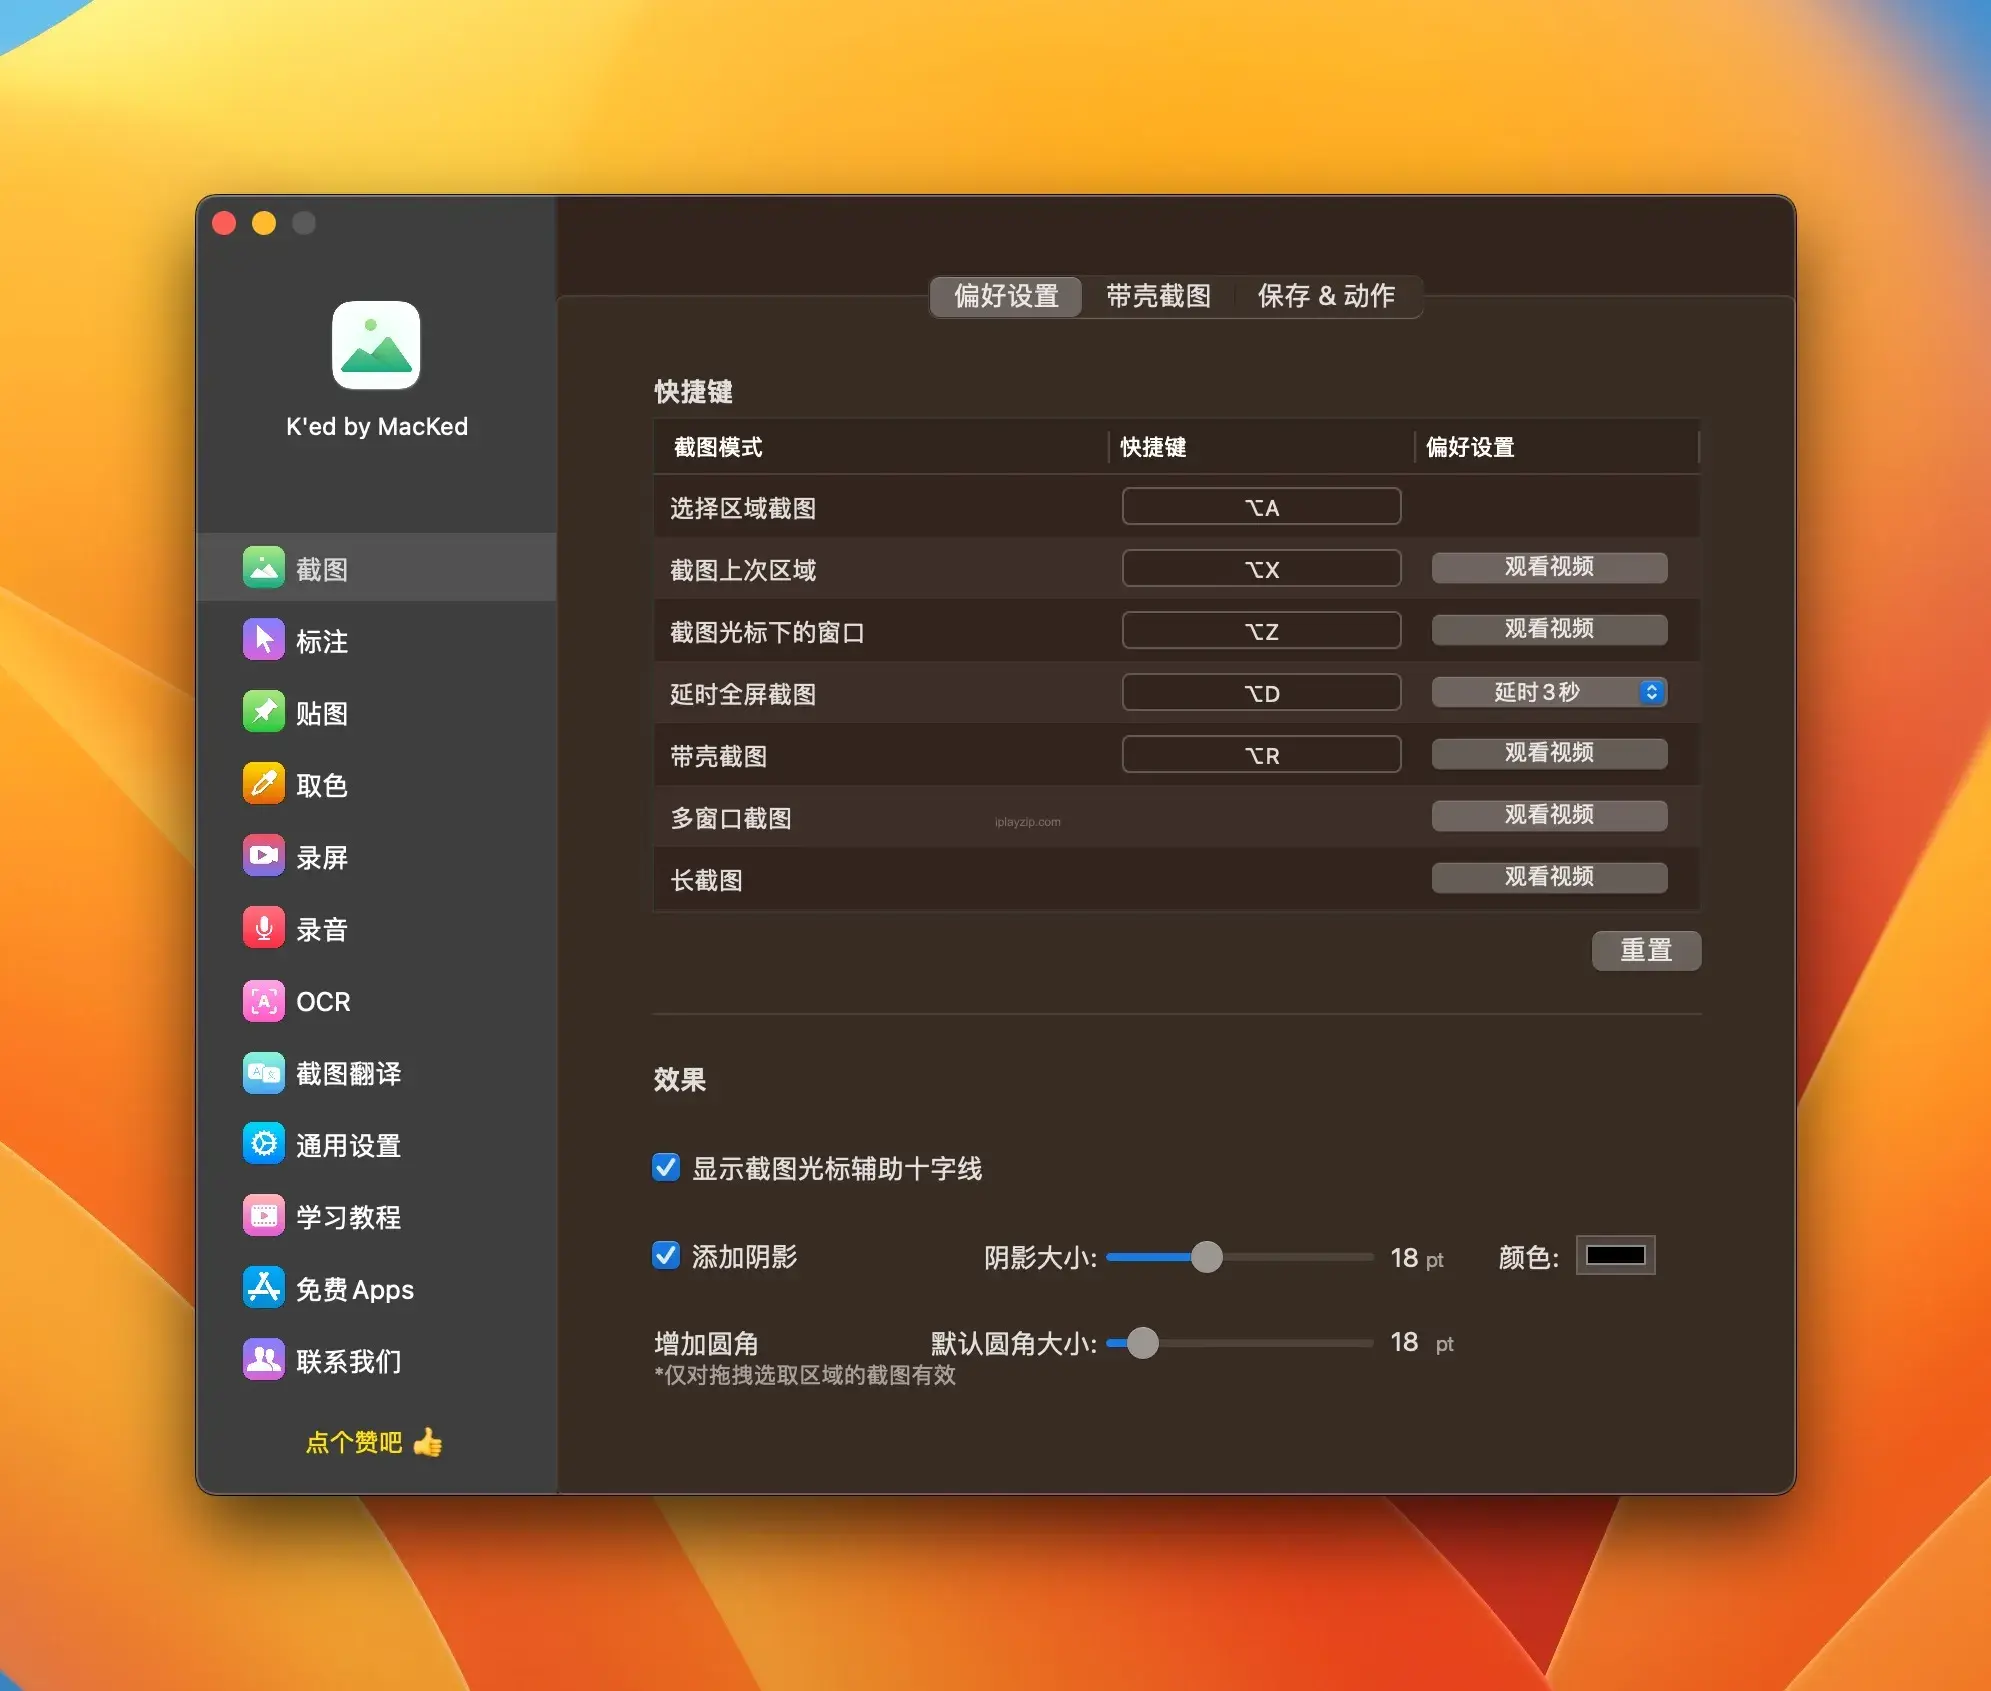Open the 学习教程 tutorial sidebar icon

point(264,1216)
